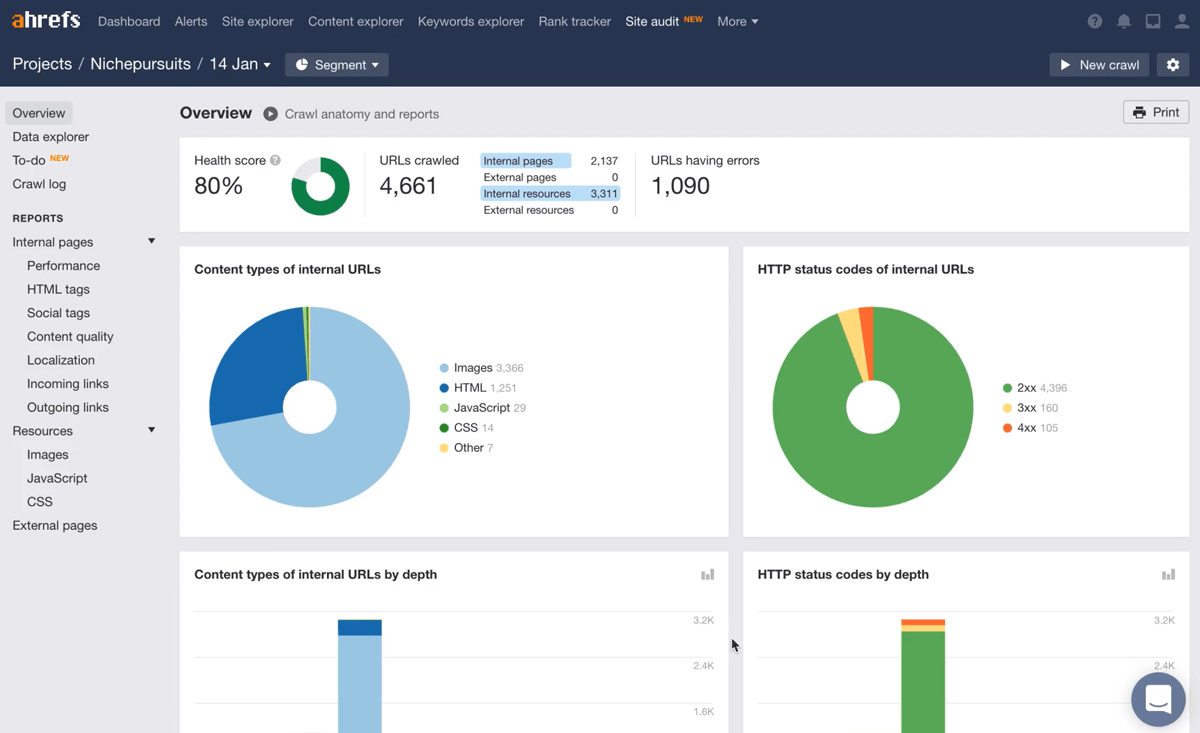Select 4xx 105 legend entry
The height and width of the screenshot is (733, 1200).
coord(1030,428)
